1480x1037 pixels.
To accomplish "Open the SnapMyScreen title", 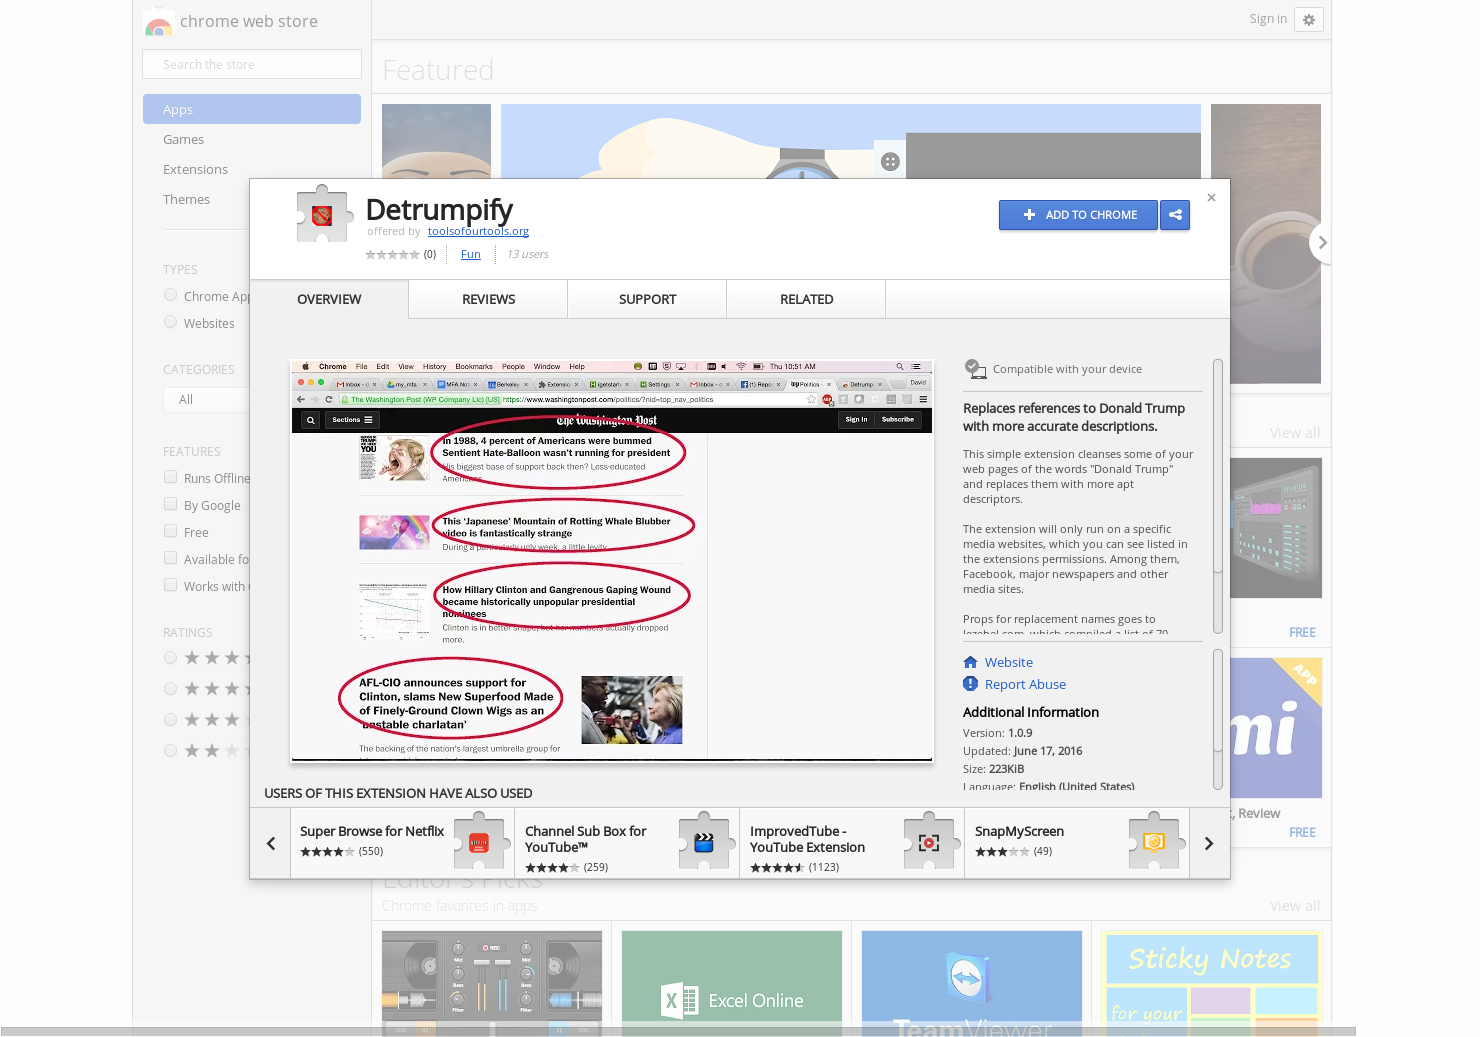I will [x=1019, y=831].
